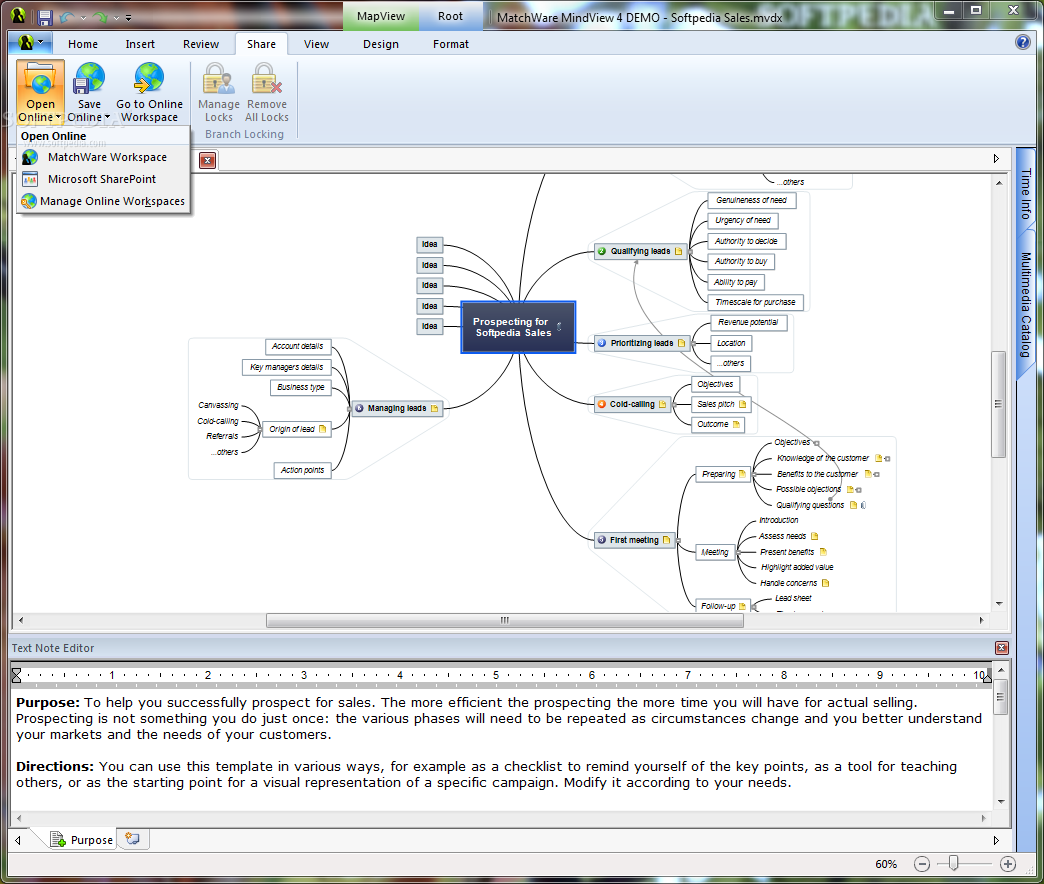Click Go to Online Workspace icon
1044x884 pixels.
[149, 79]
